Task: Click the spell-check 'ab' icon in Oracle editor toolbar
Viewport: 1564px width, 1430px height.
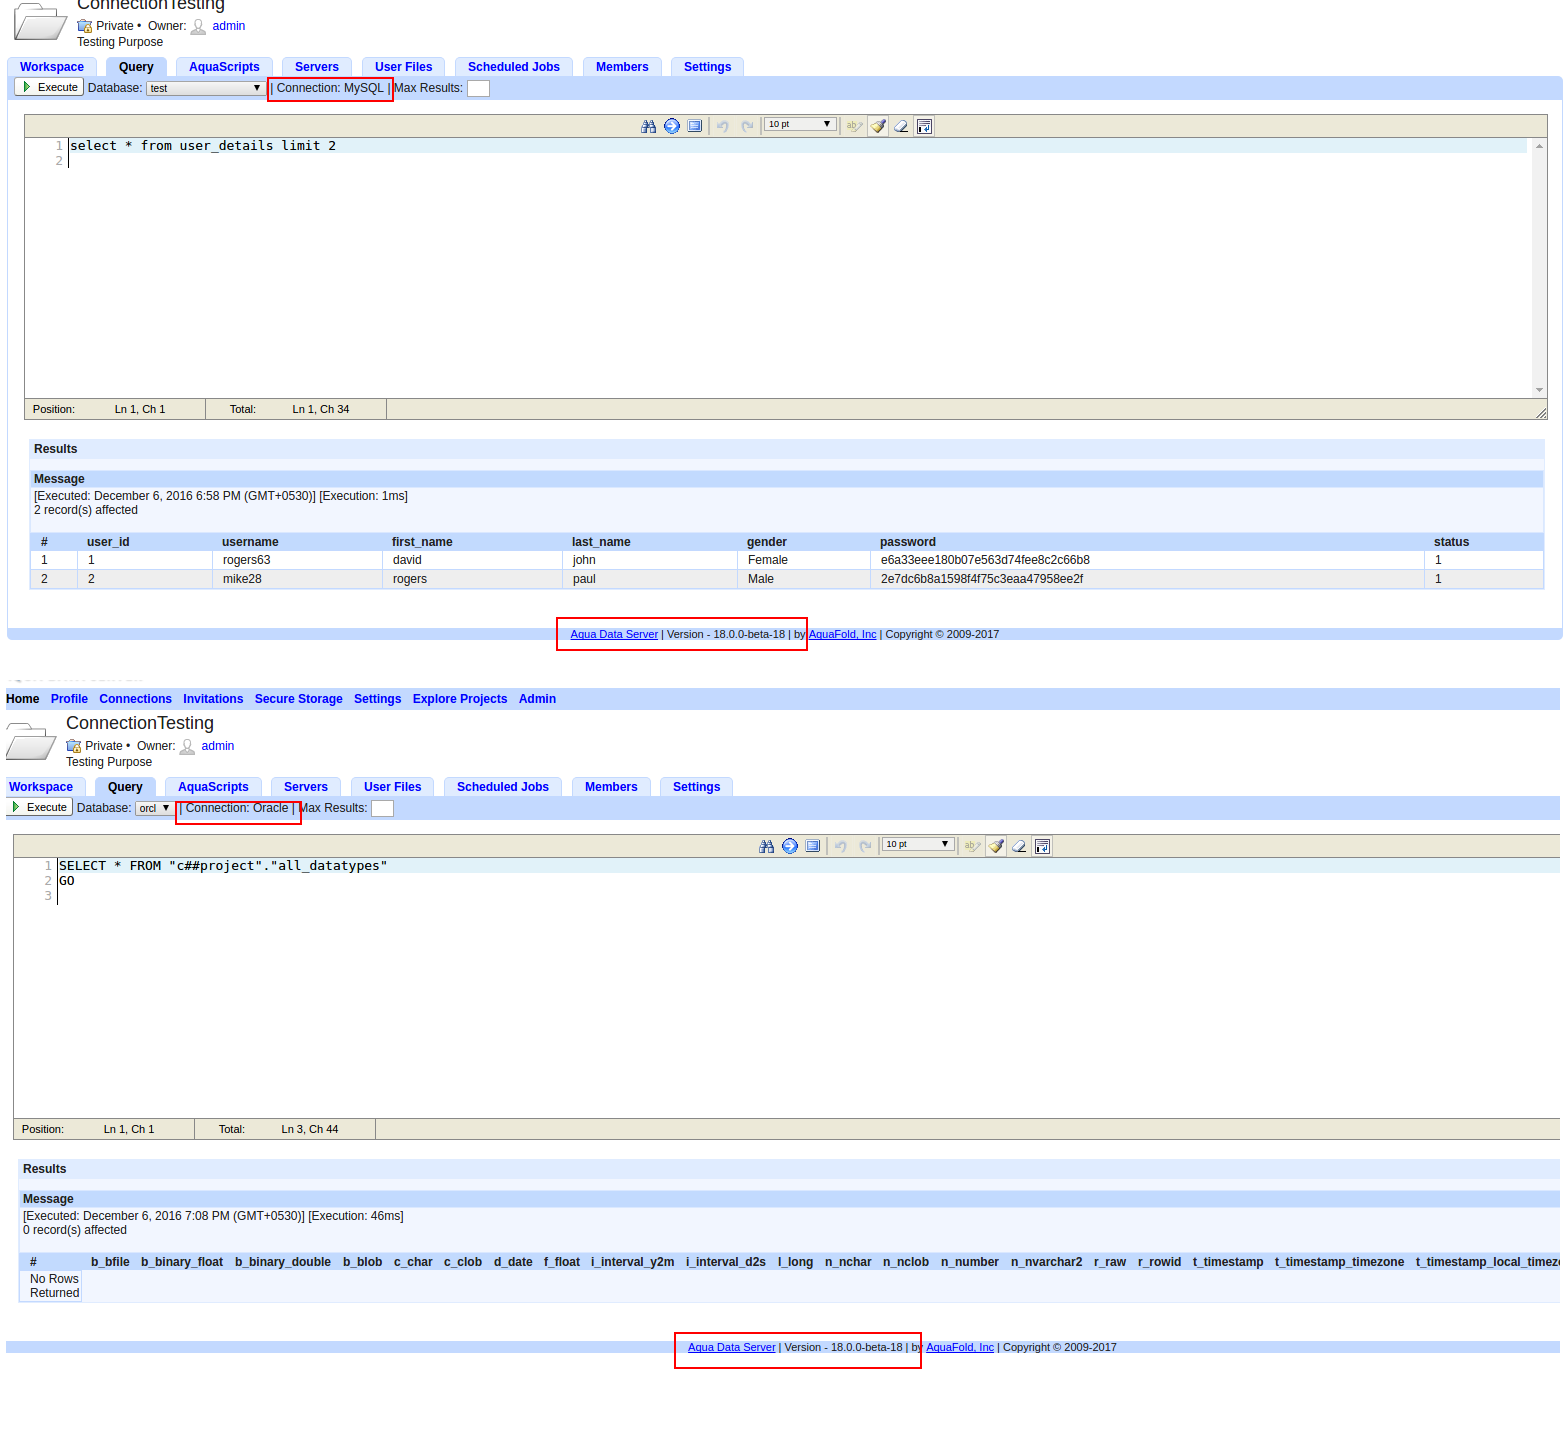Action: [972, 846]
